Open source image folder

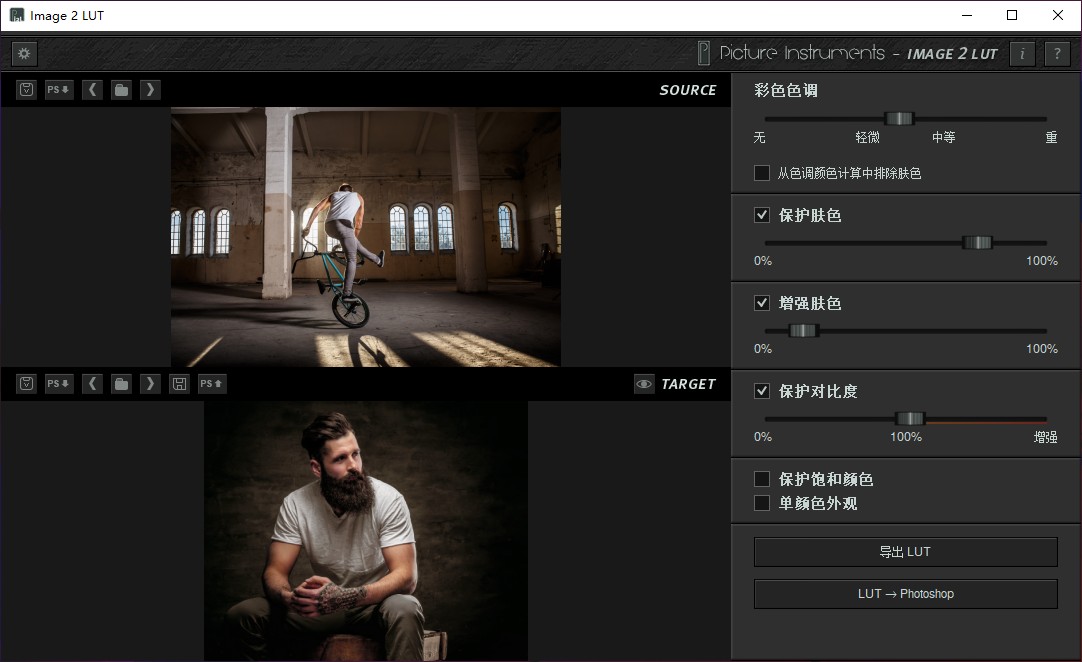pyautogui.click(x=121, y=90)
